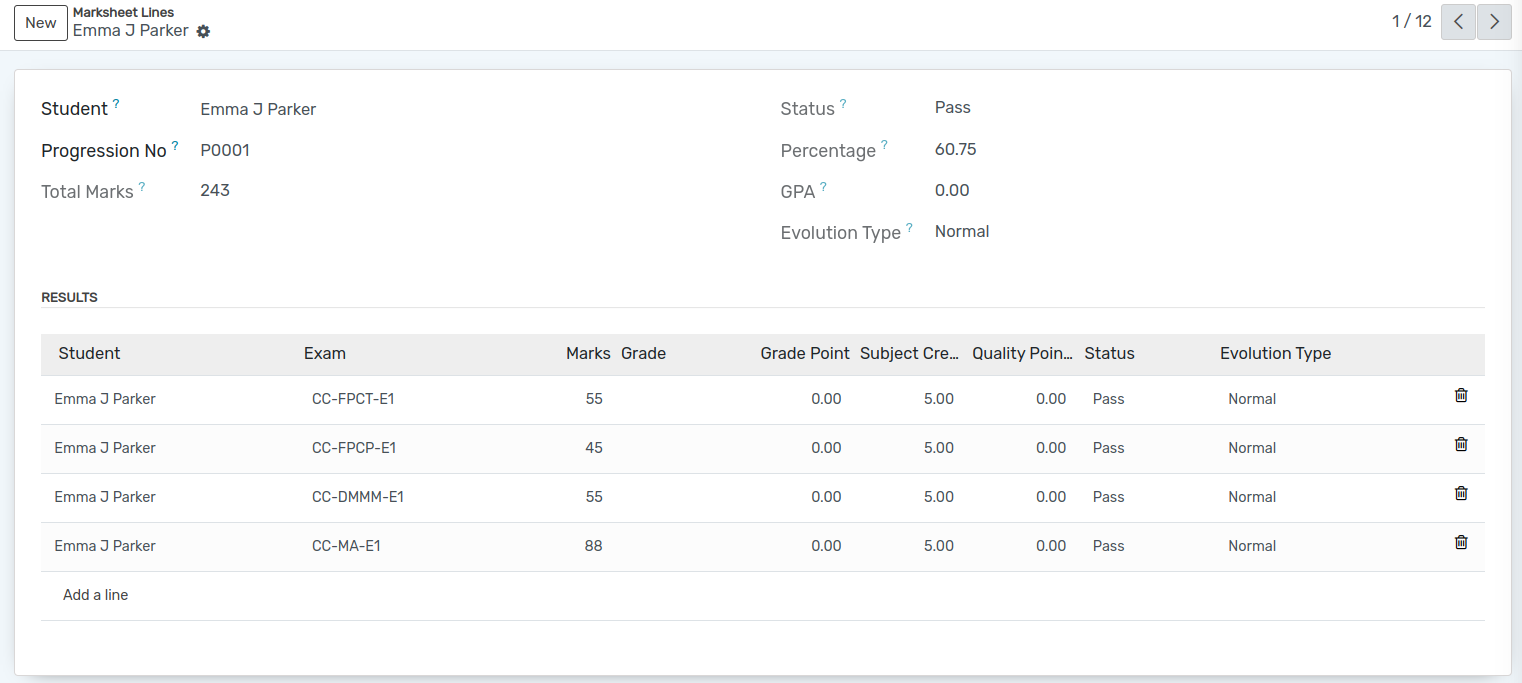Sort results by Exam column header
Viewport: 1522px width, 683px height.
[325, 353]
